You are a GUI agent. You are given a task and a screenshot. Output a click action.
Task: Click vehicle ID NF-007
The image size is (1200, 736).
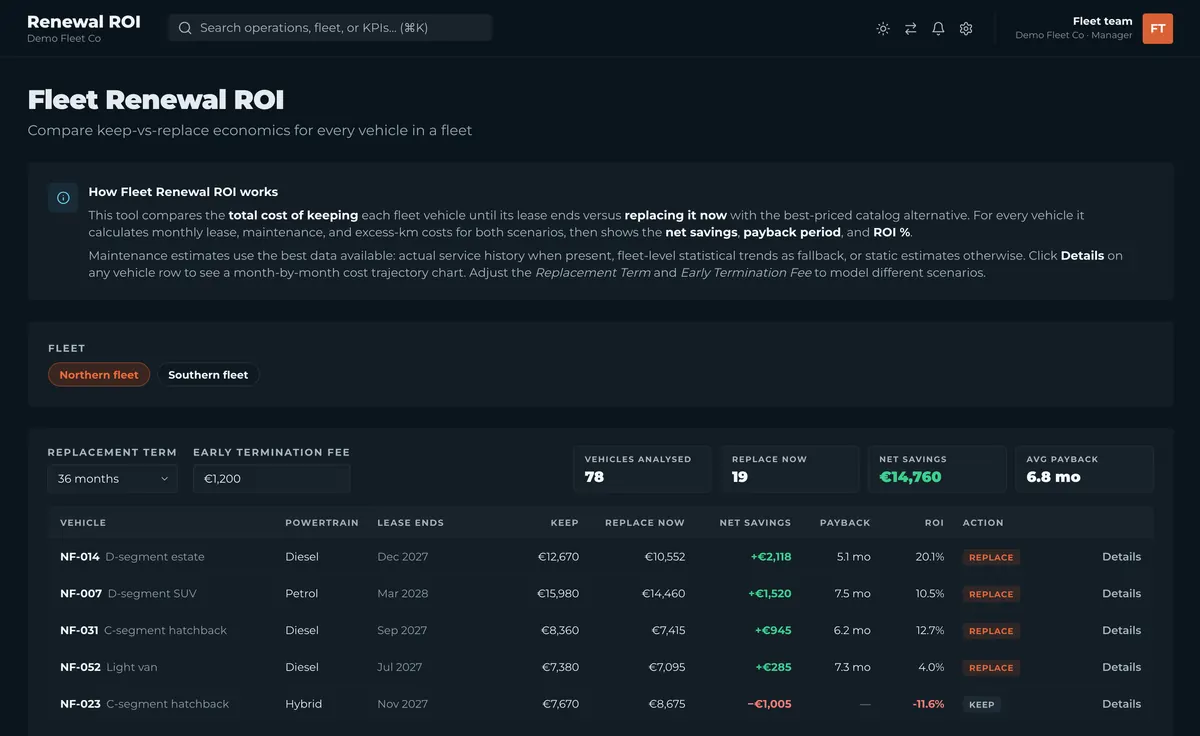[81, 594]
